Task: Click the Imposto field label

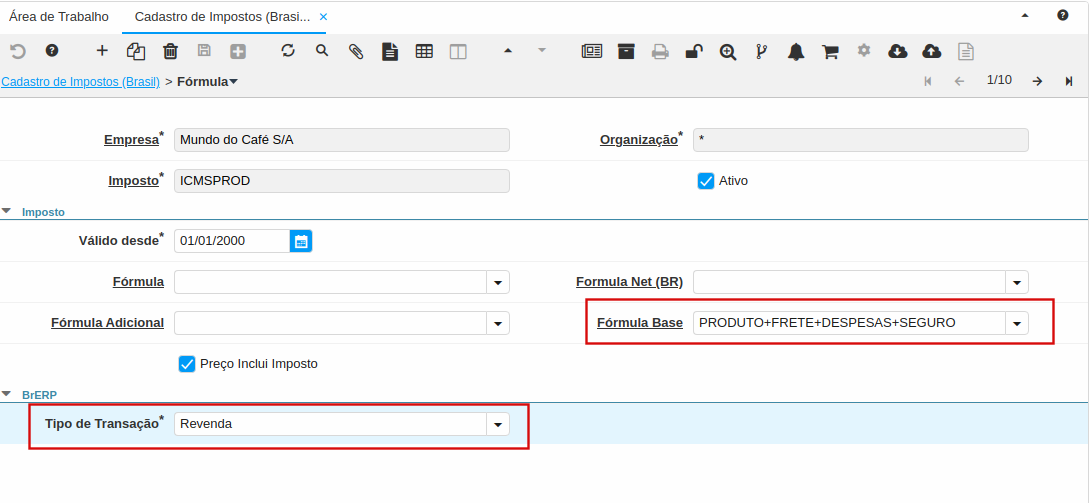Action: point(133,181)
